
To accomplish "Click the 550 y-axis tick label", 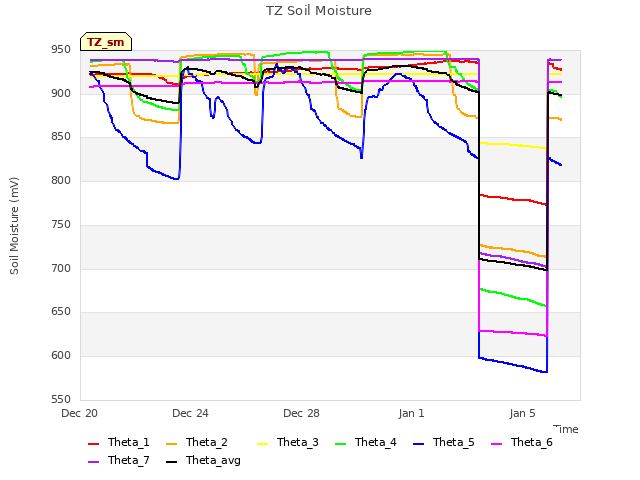I will (61, 399).
